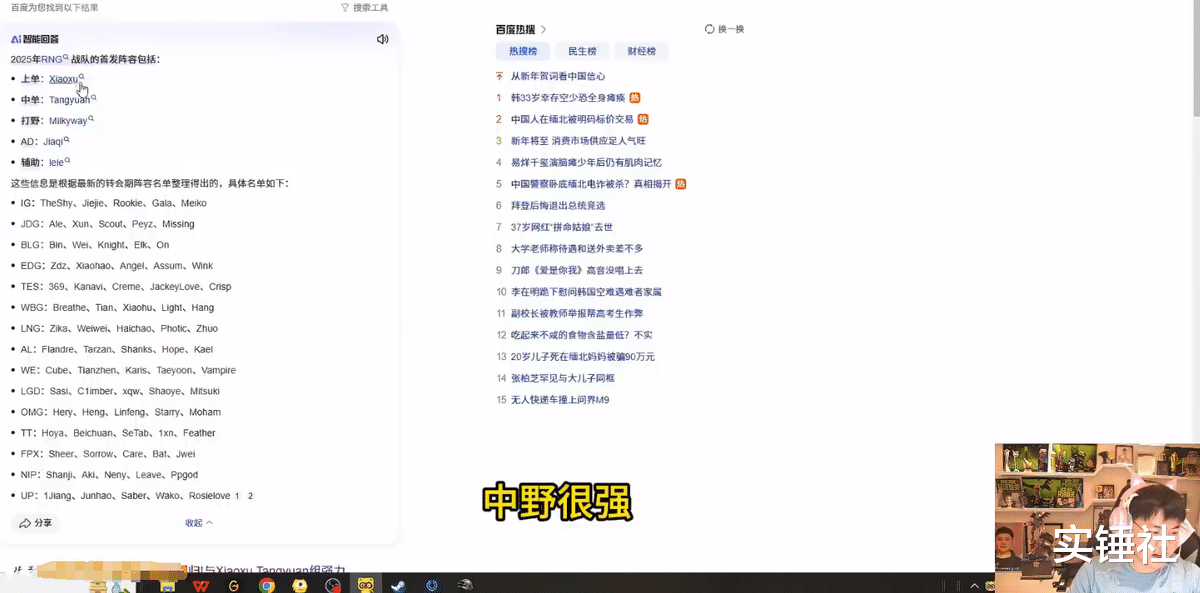Click the search icon next to Jiaqi
1200x593 pixels.
click(66, 139)
